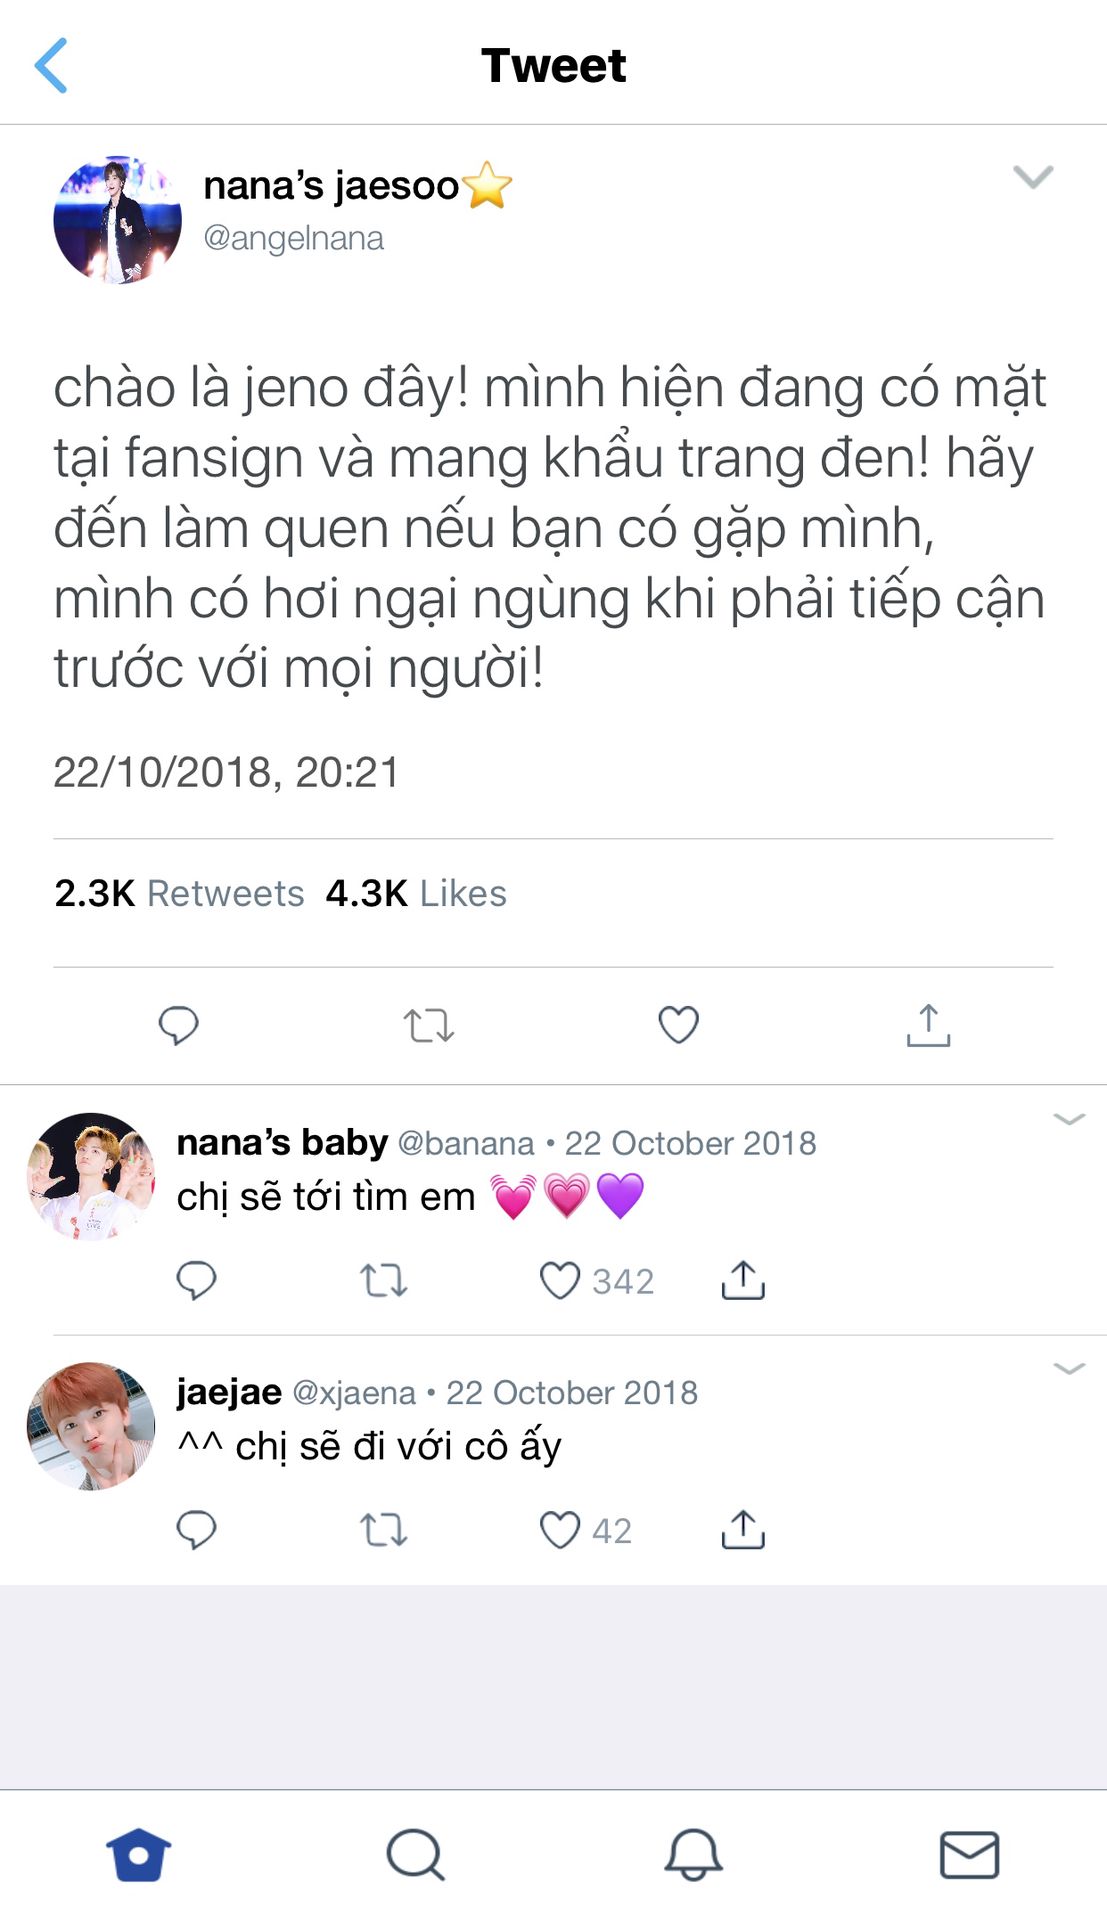Switch to the Home tab
Screen dimensions: 1107x1920
pyautogui.click(x=139, y=1855)
